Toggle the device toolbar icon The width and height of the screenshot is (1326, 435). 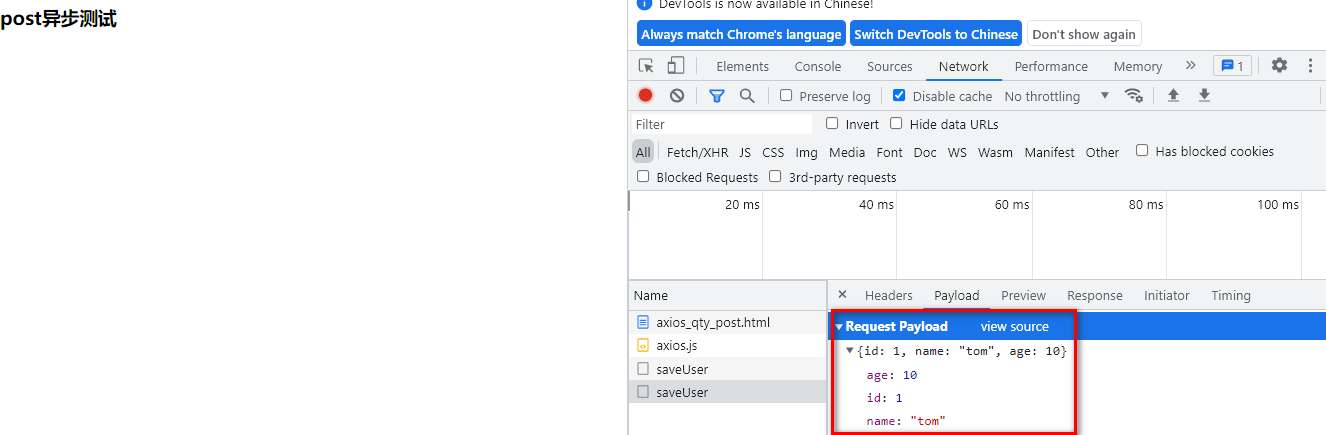coord(676,66)
